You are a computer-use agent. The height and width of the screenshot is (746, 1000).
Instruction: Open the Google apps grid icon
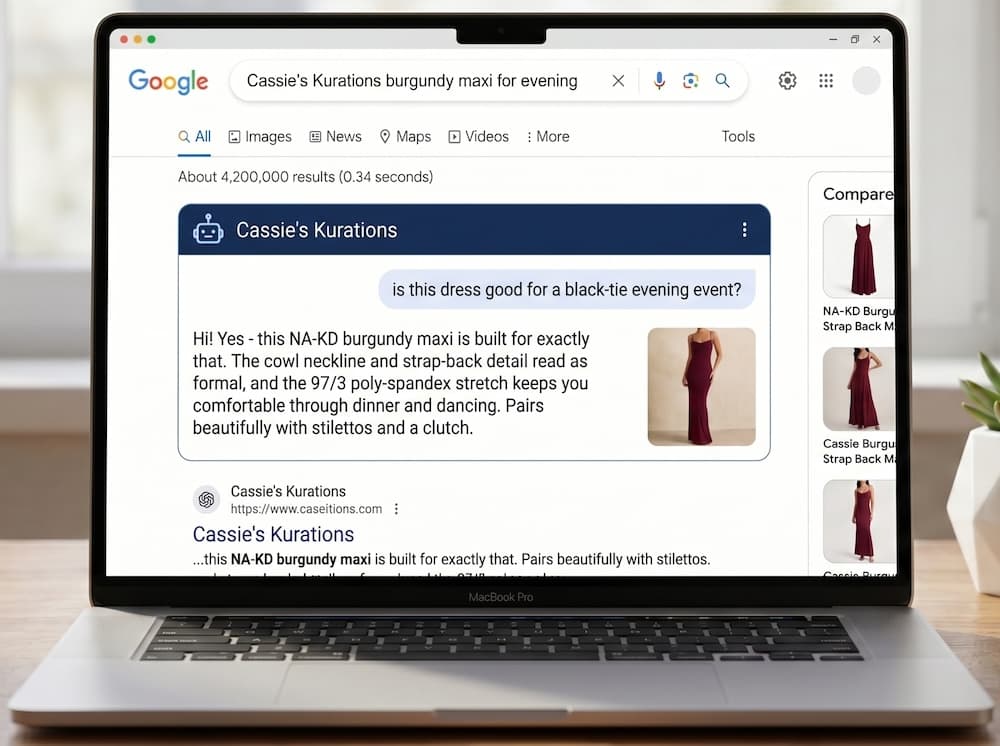click(x=826, y=80)
